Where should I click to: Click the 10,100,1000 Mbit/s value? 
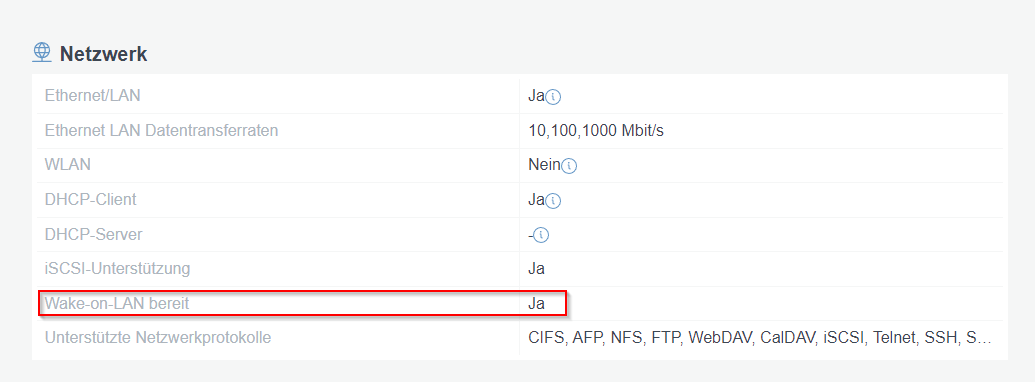click(x=596, y=131)
